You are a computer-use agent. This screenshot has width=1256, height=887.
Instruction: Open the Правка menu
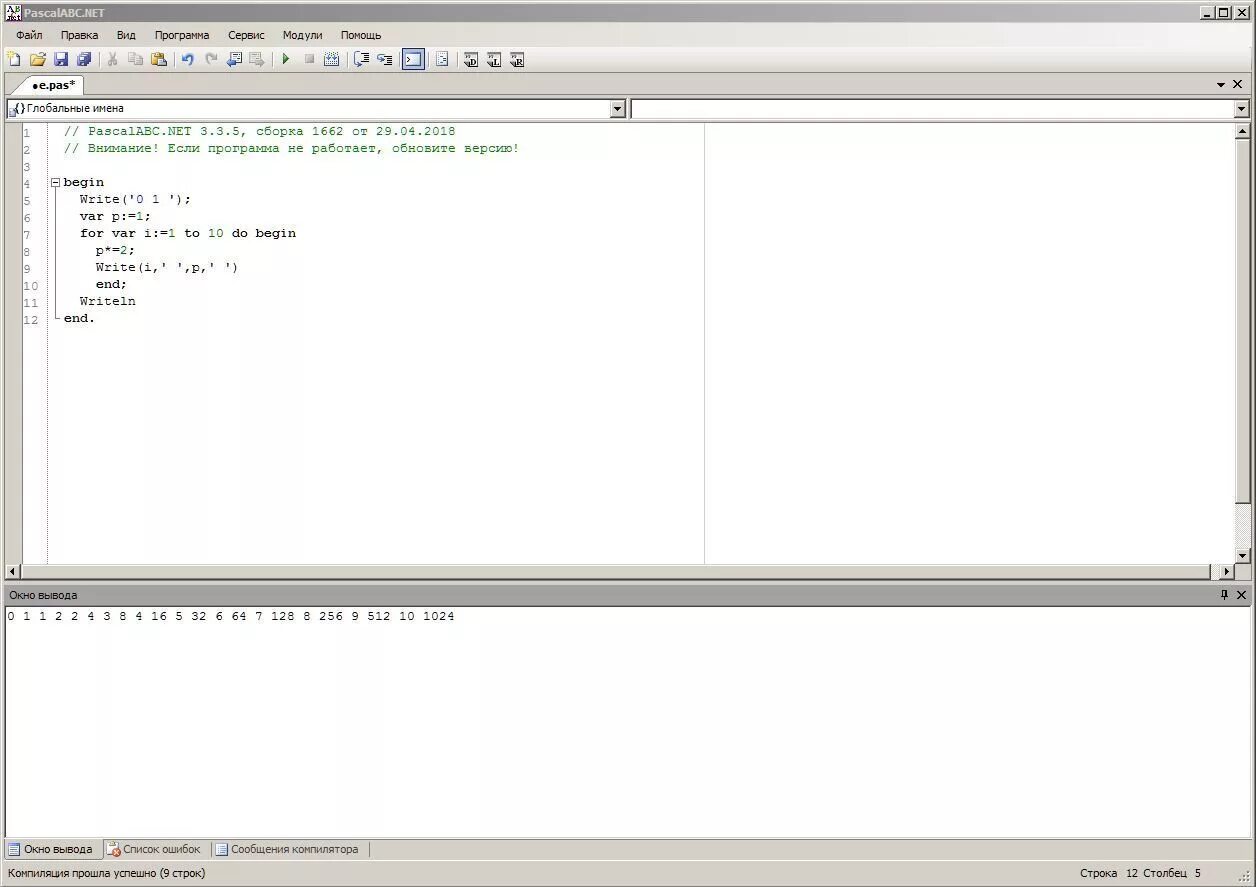click(x=79, y=35)
